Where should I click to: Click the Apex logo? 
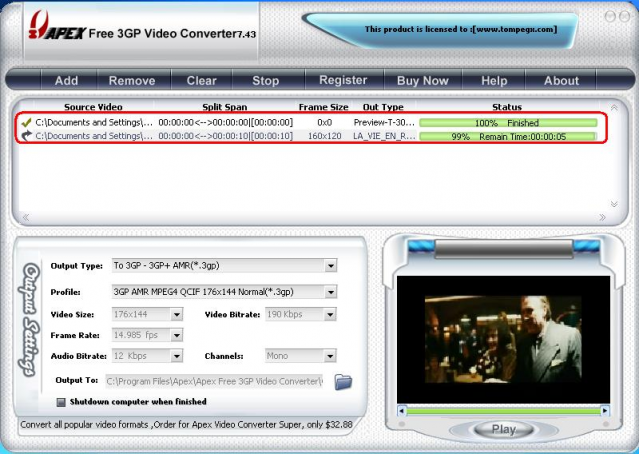[x=57, y=27]
